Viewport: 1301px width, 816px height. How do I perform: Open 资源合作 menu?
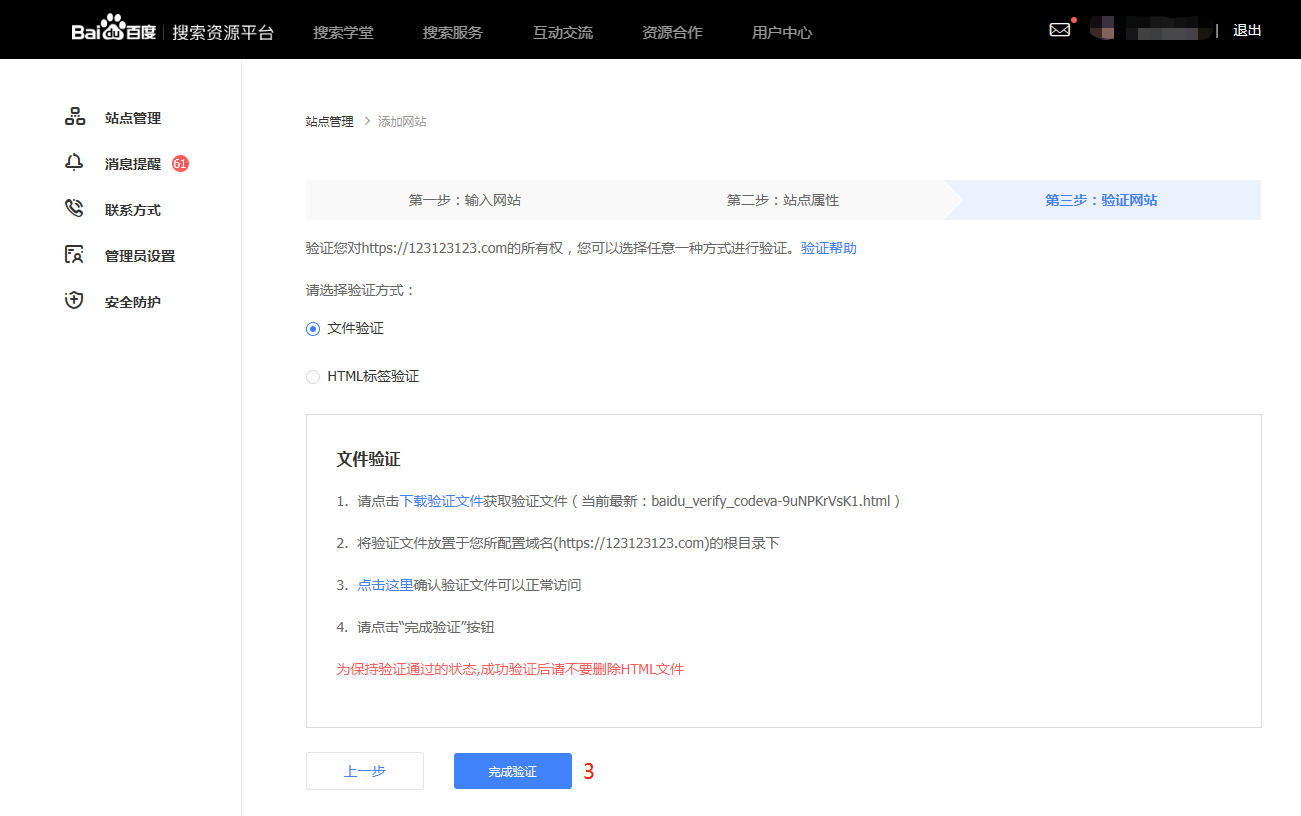pyautogui.click(x=672, y=32)
